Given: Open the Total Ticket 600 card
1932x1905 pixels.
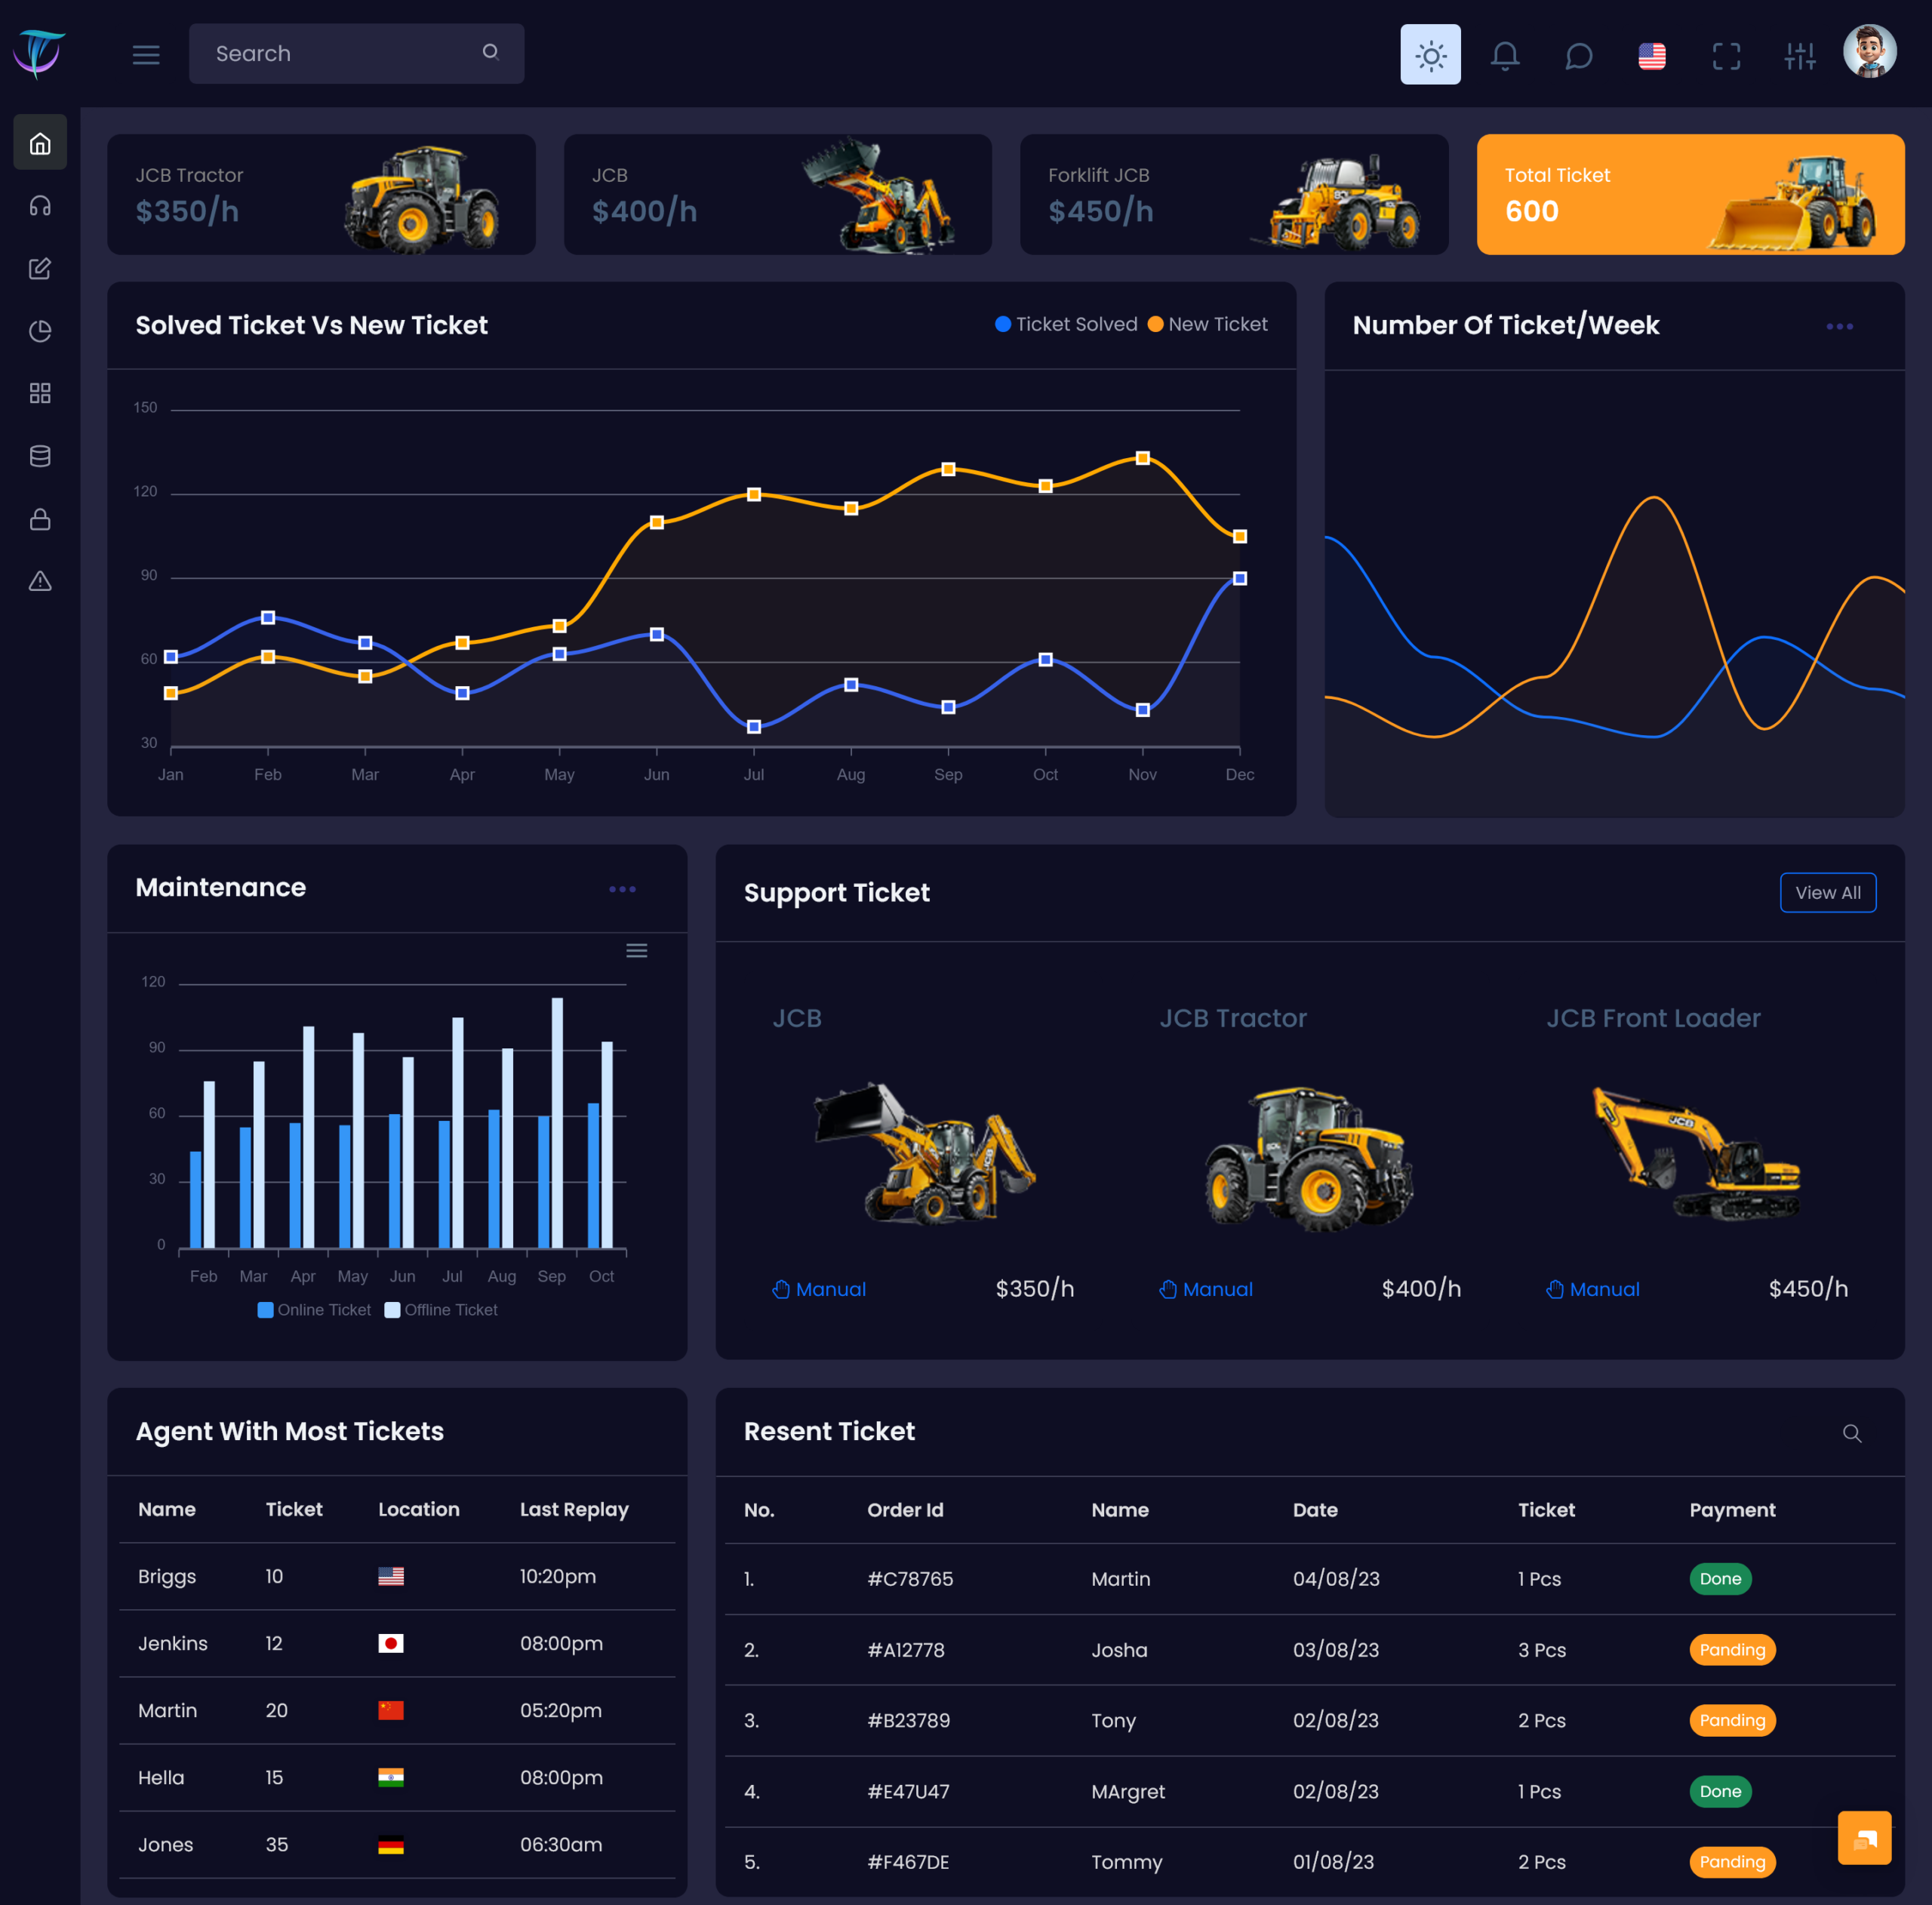Looking at the screenshot, I should tap(1690, 194).
